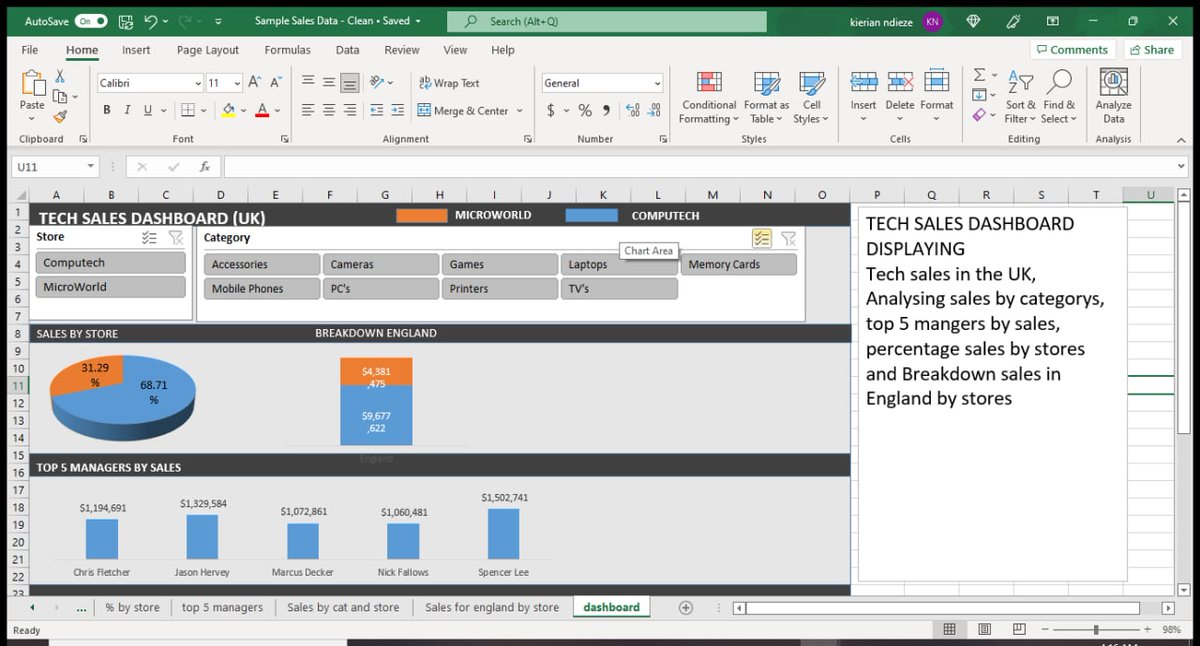Open Cell Styles gallery

coord(811,97)
